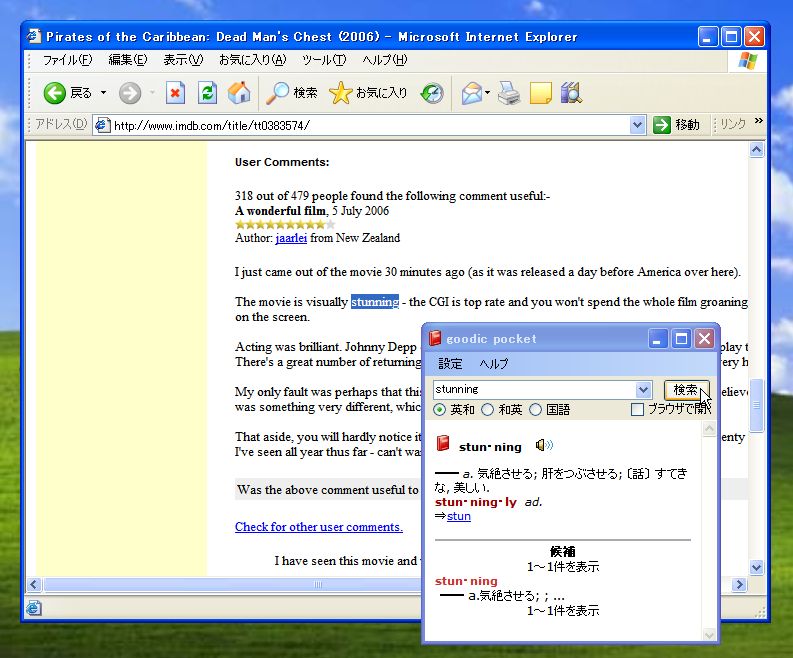Click the Mail envelope toolbar icon

coord(471,93)
